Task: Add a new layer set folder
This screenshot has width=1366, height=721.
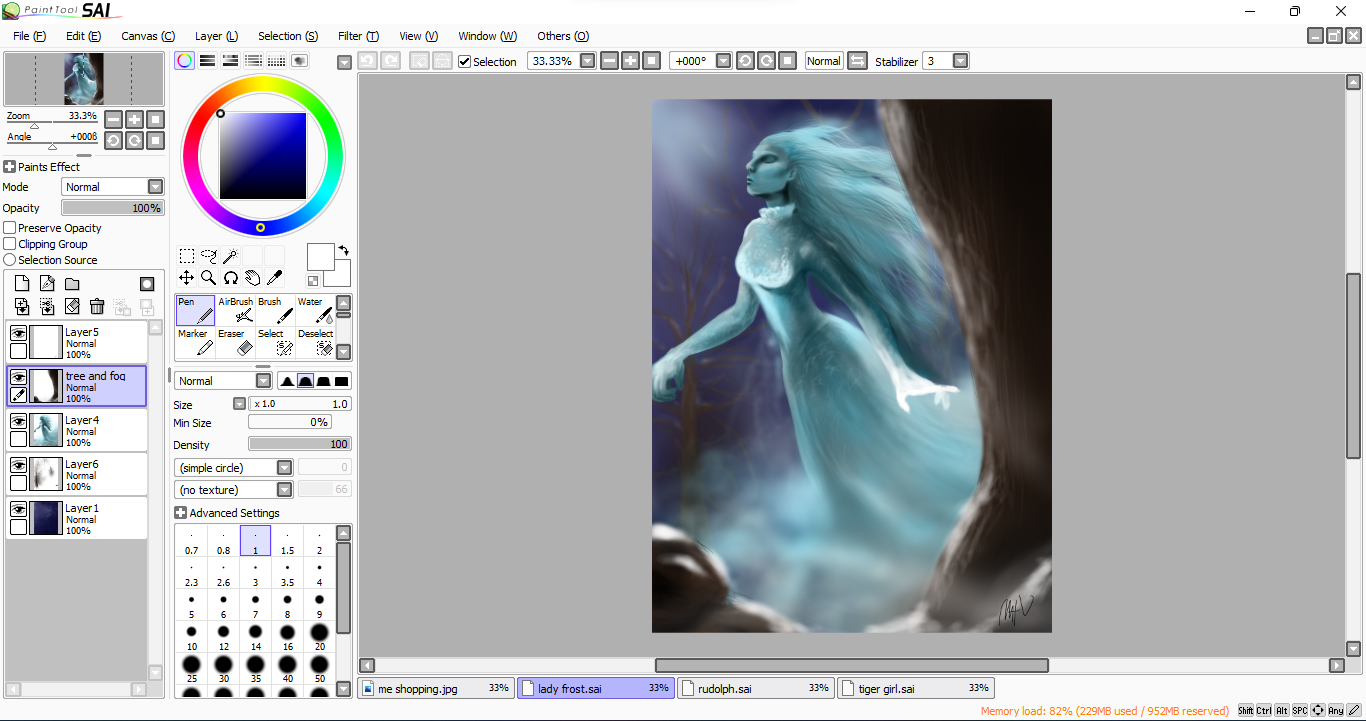Action: pos(72,284)
